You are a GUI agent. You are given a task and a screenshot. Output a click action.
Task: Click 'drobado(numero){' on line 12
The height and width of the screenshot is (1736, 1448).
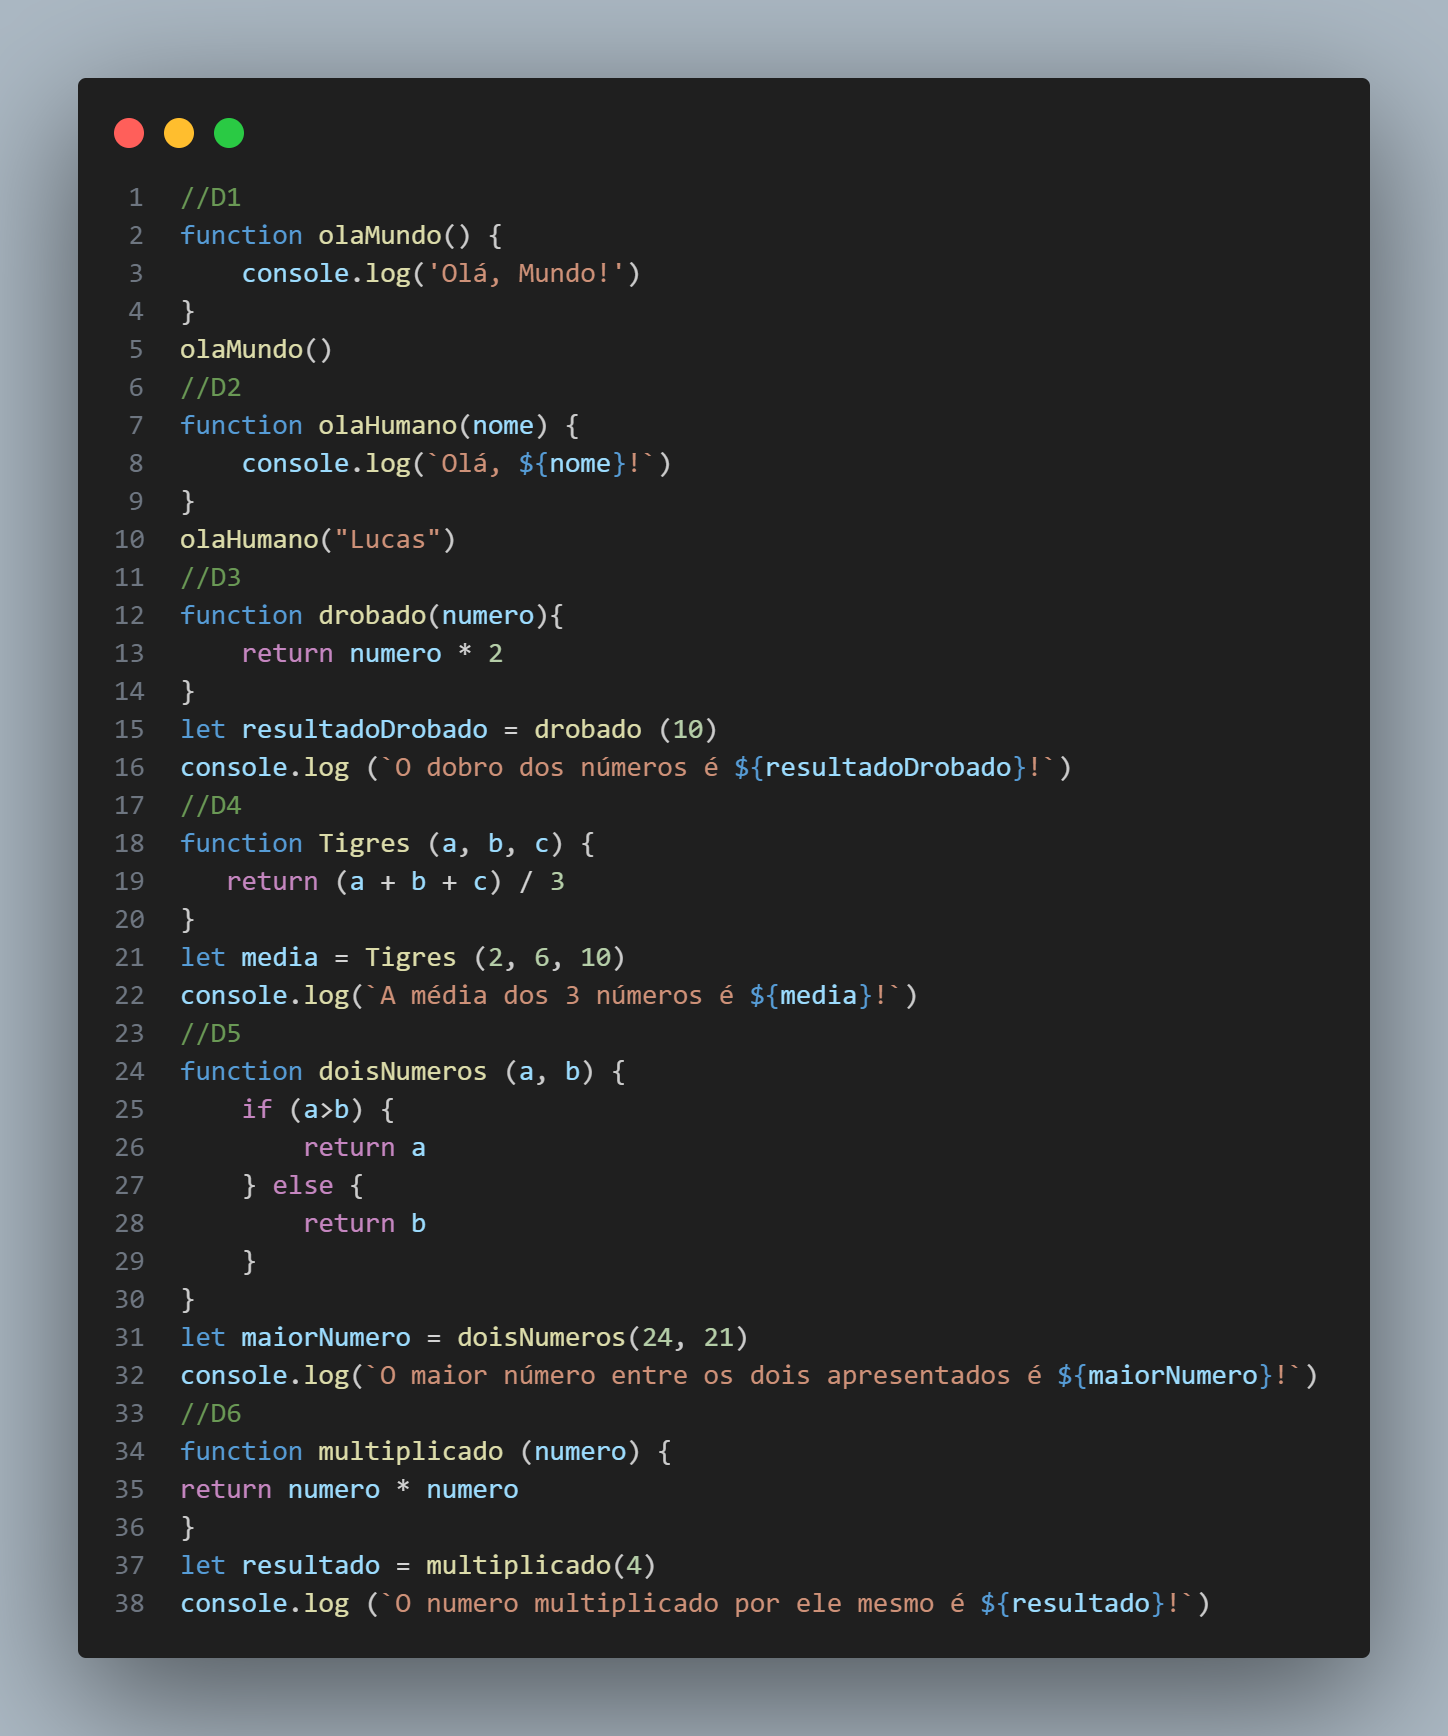[x=441, y=615]
